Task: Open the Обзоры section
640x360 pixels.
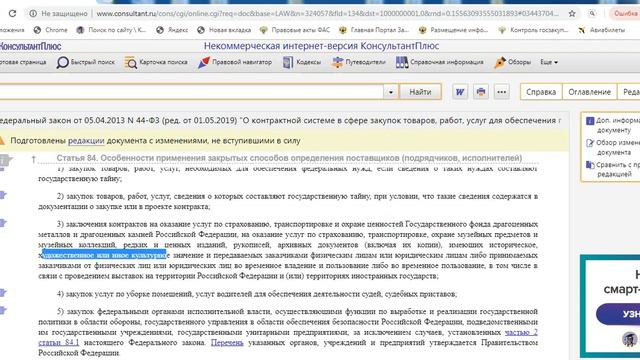Action: (x=513, y=62)
